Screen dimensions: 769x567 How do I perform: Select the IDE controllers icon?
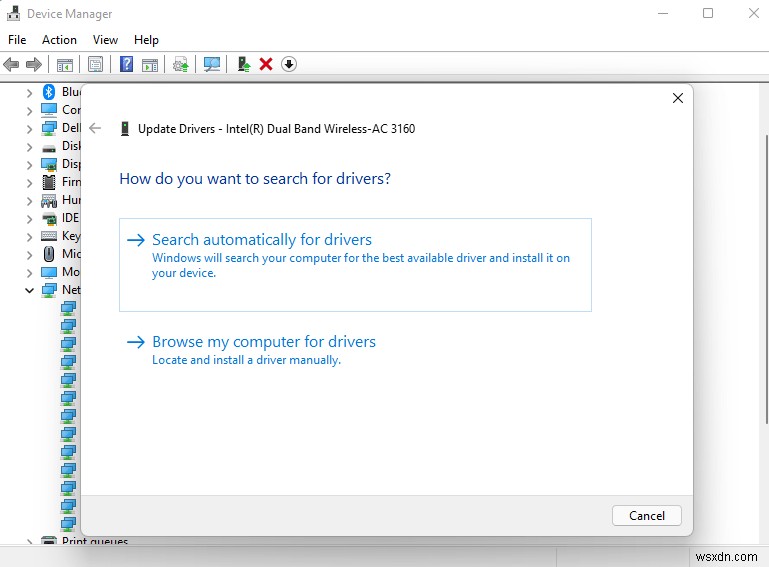(x=49, y=218)
